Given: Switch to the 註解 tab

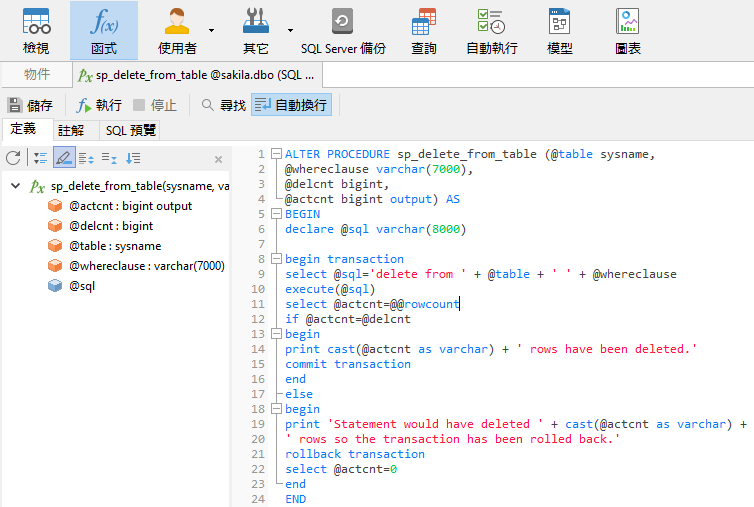Looking at the screenshot, I should [x=71, y=130].
